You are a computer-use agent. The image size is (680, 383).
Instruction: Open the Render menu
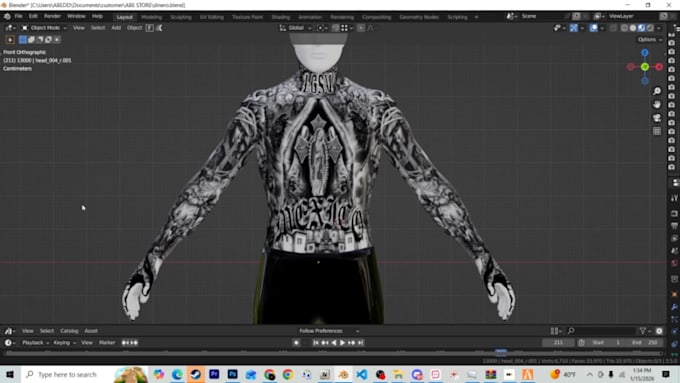[x=52, y=16]
